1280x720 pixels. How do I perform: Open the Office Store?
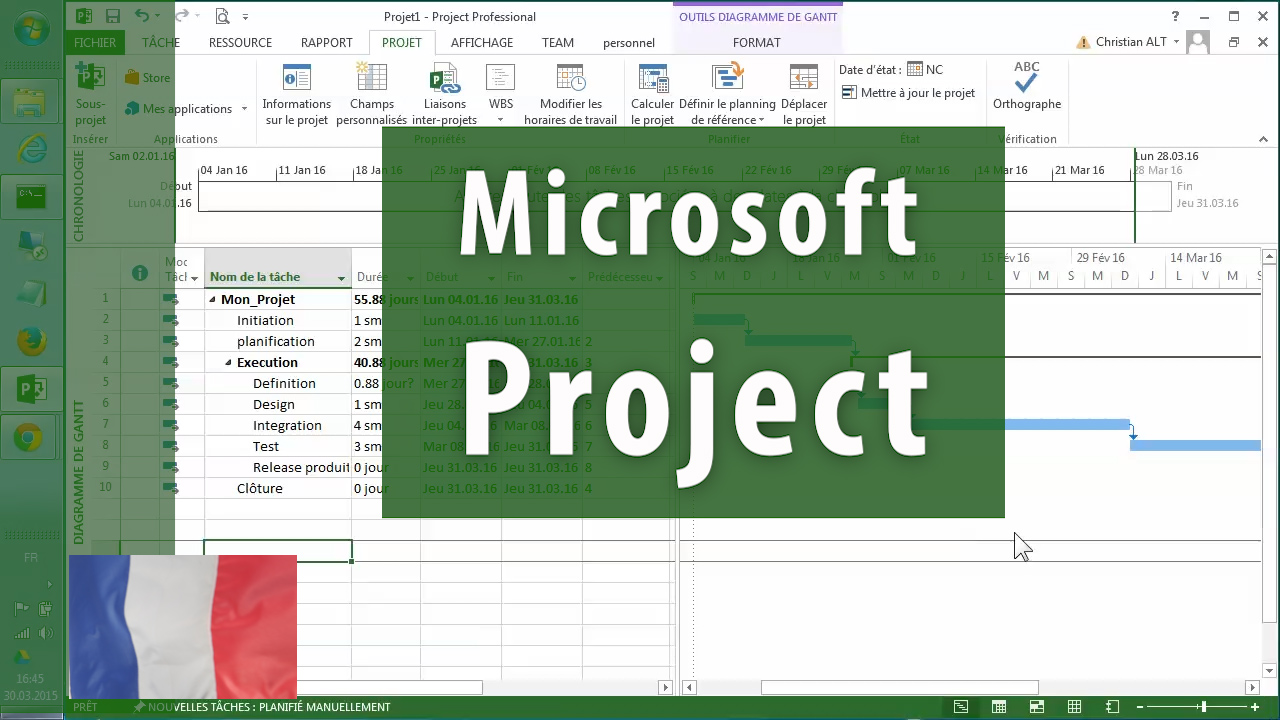147,77
